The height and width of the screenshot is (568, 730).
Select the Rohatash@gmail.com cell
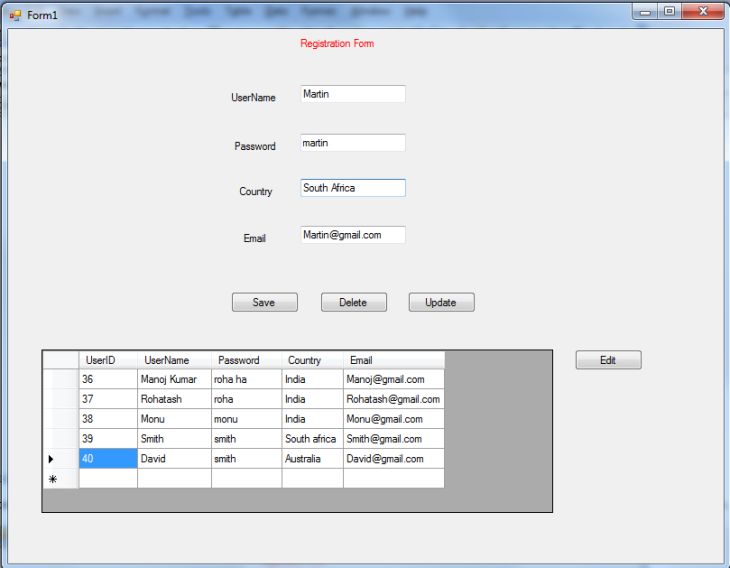pyautogui.click(x=394, y=399)
